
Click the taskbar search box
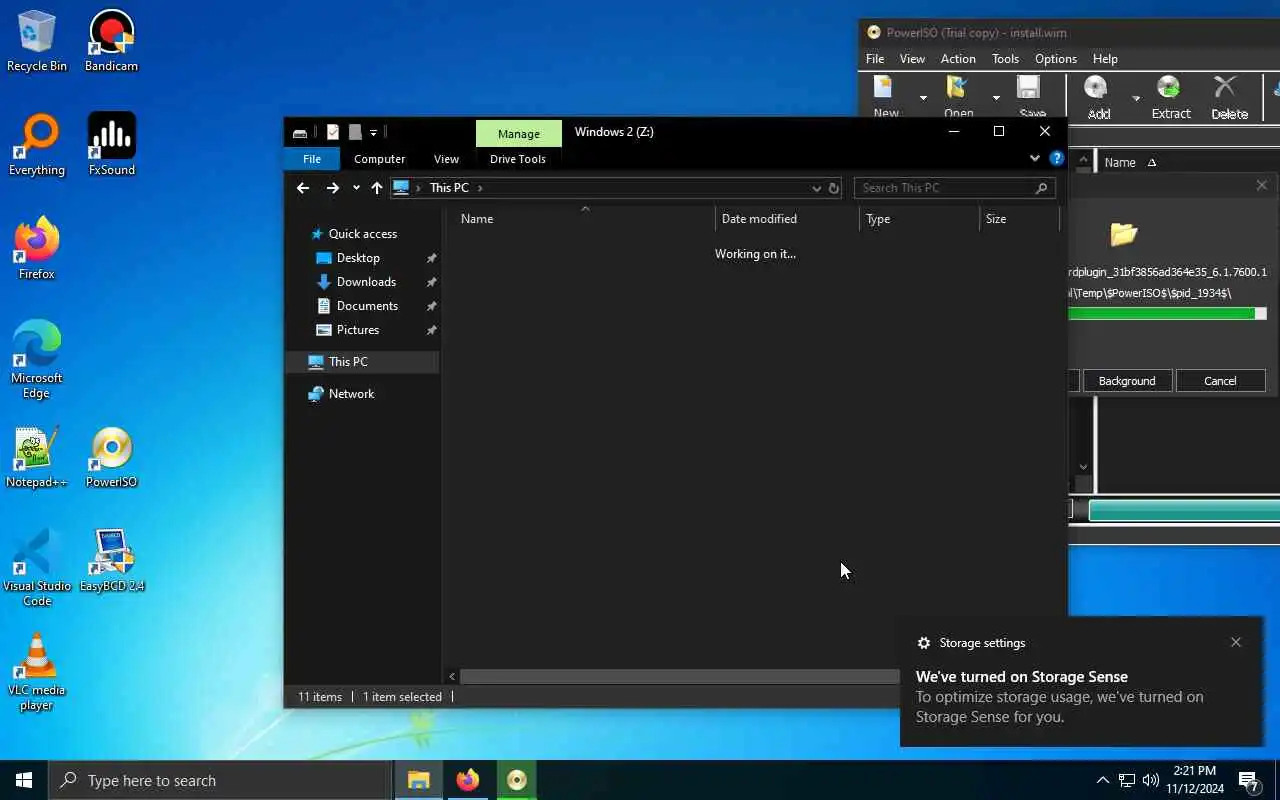pos(220,781)
